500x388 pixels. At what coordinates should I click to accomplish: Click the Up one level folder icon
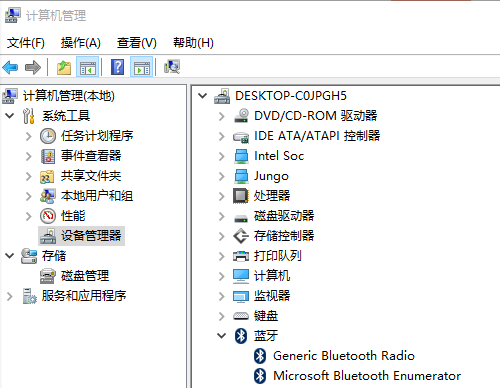pos(64,67)
